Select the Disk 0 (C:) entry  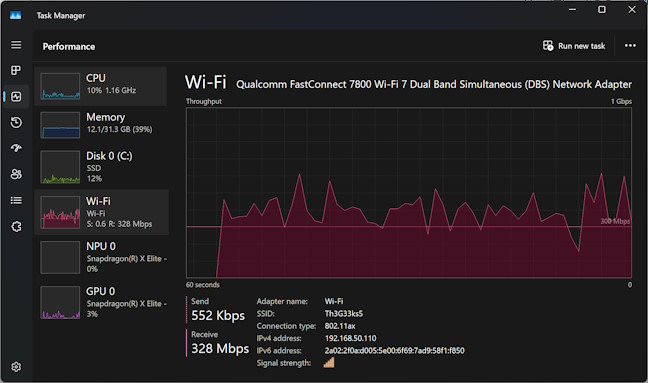(x=101, y=167)
